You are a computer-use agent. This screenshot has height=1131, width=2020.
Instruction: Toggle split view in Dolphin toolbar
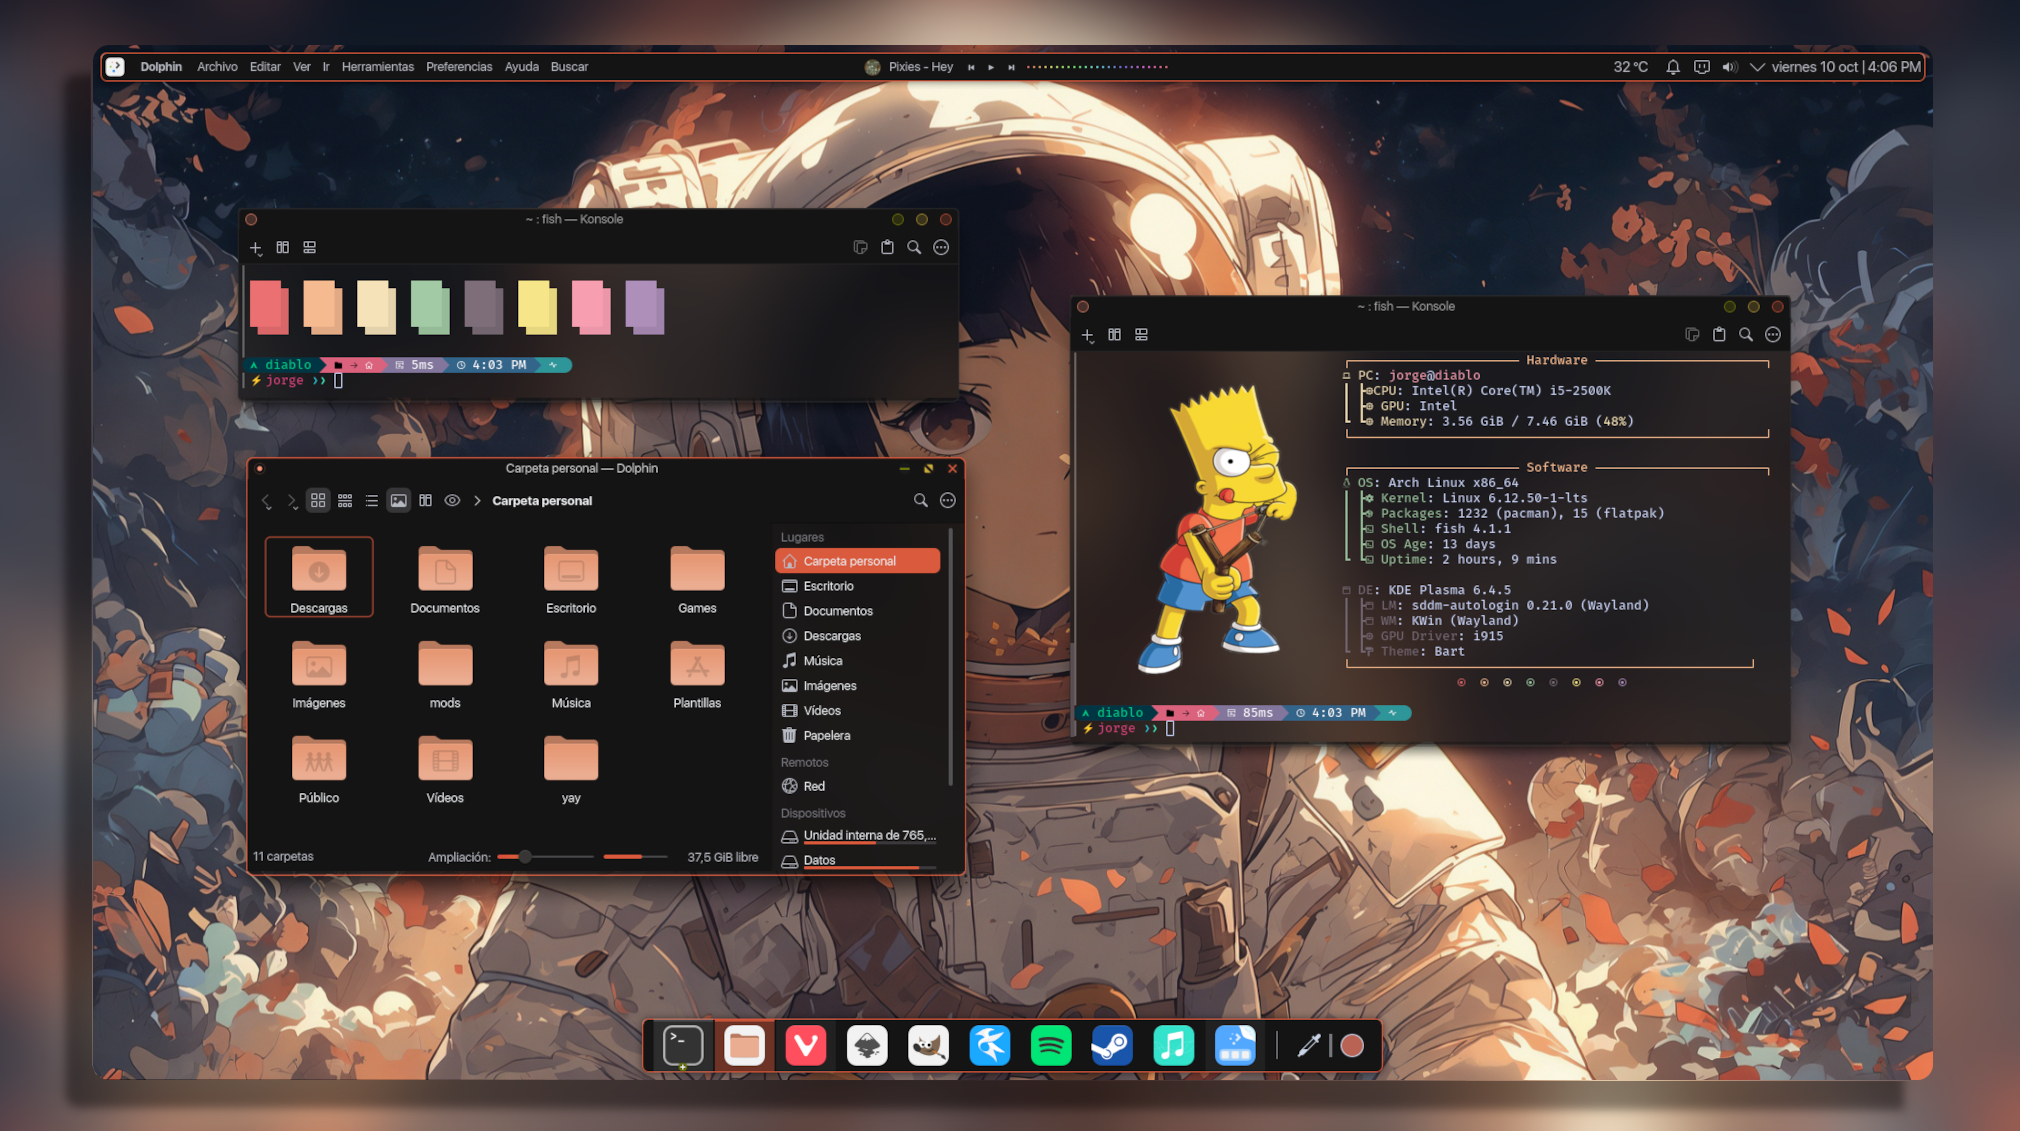[426, 501]
